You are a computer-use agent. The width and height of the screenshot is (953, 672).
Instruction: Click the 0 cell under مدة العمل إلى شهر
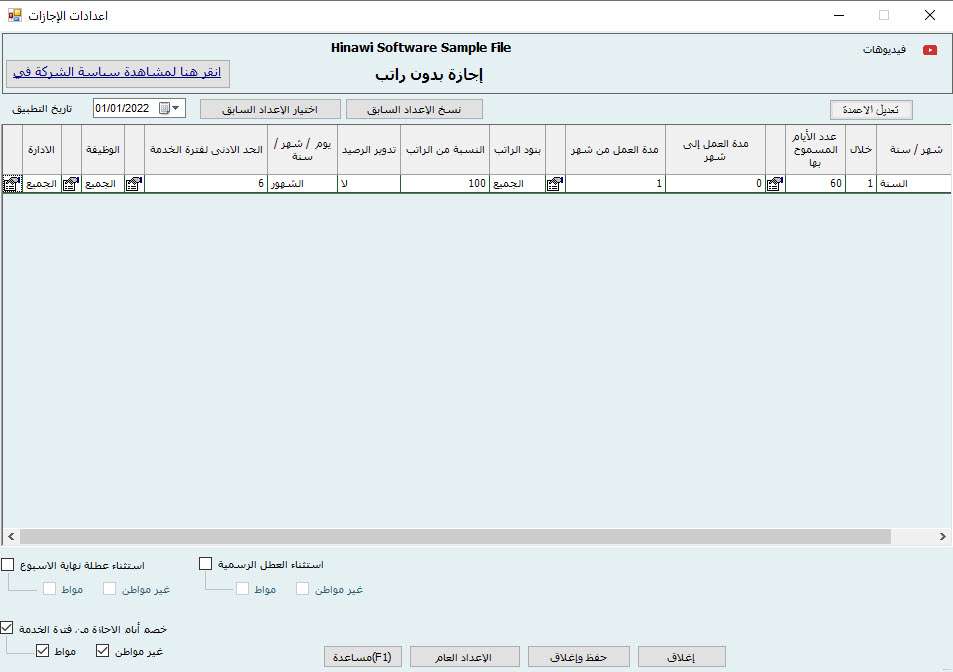pyautogui.click(x=715, y=183)
